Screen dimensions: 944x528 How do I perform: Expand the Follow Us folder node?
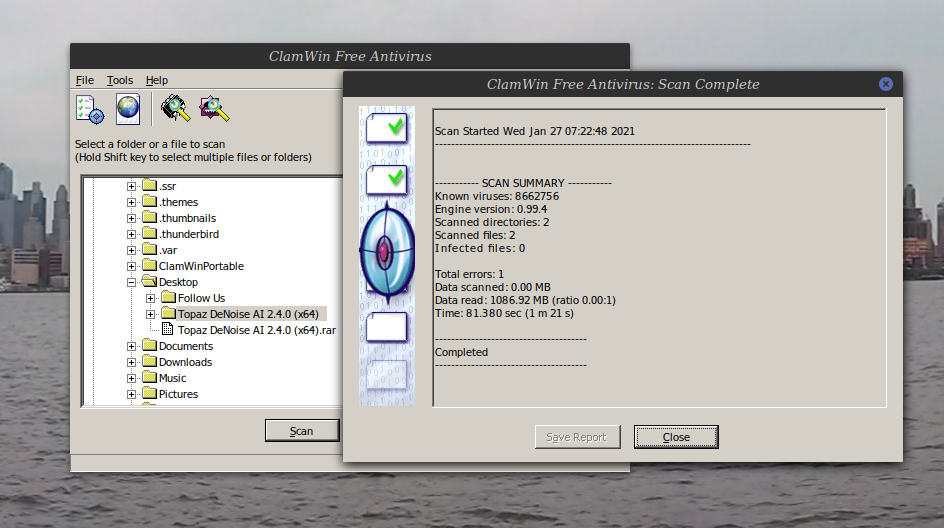tap(151, 298)
